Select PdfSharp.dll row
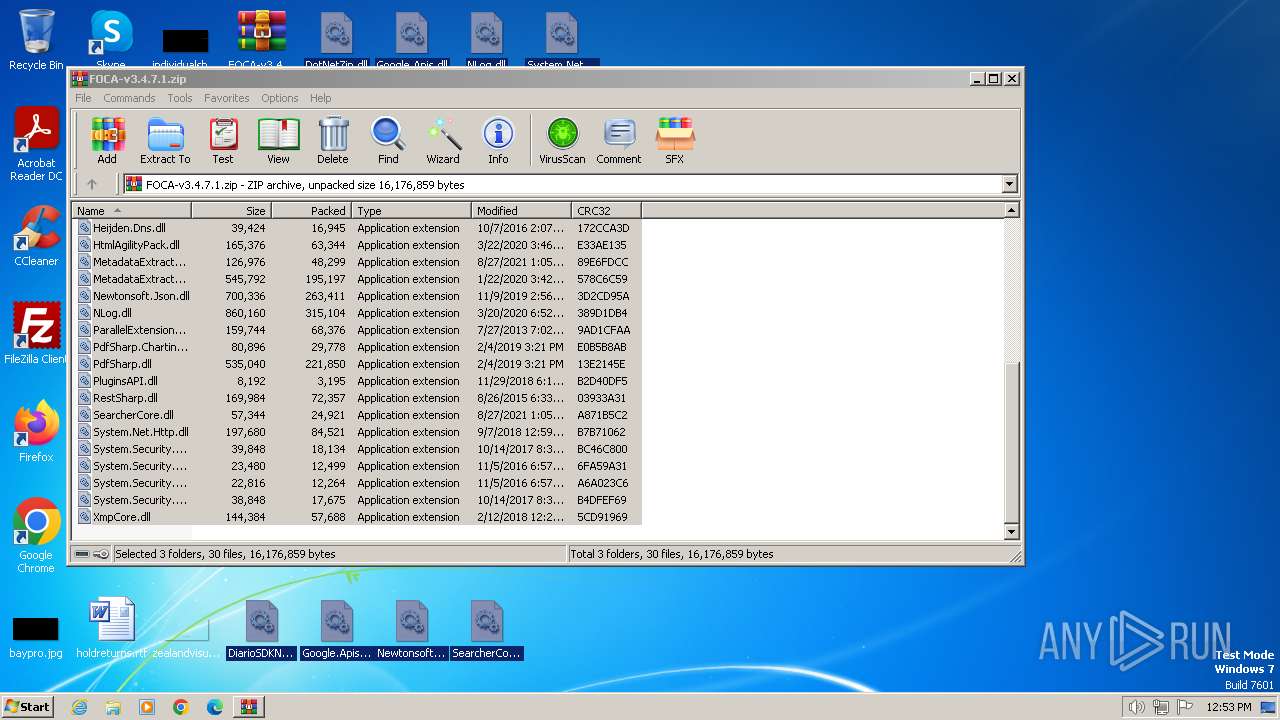The width and height of the screenshot is (1280, 720). 356,364
